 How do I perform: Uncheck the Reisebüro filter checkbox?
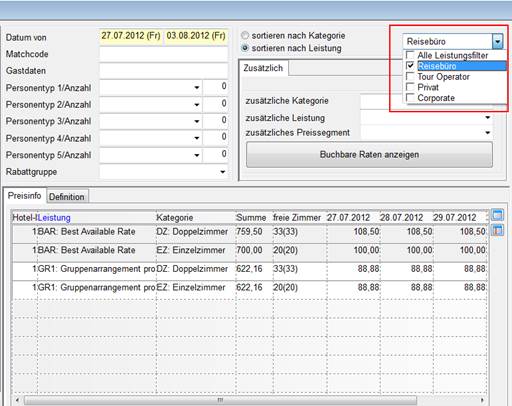pos(410,66)
